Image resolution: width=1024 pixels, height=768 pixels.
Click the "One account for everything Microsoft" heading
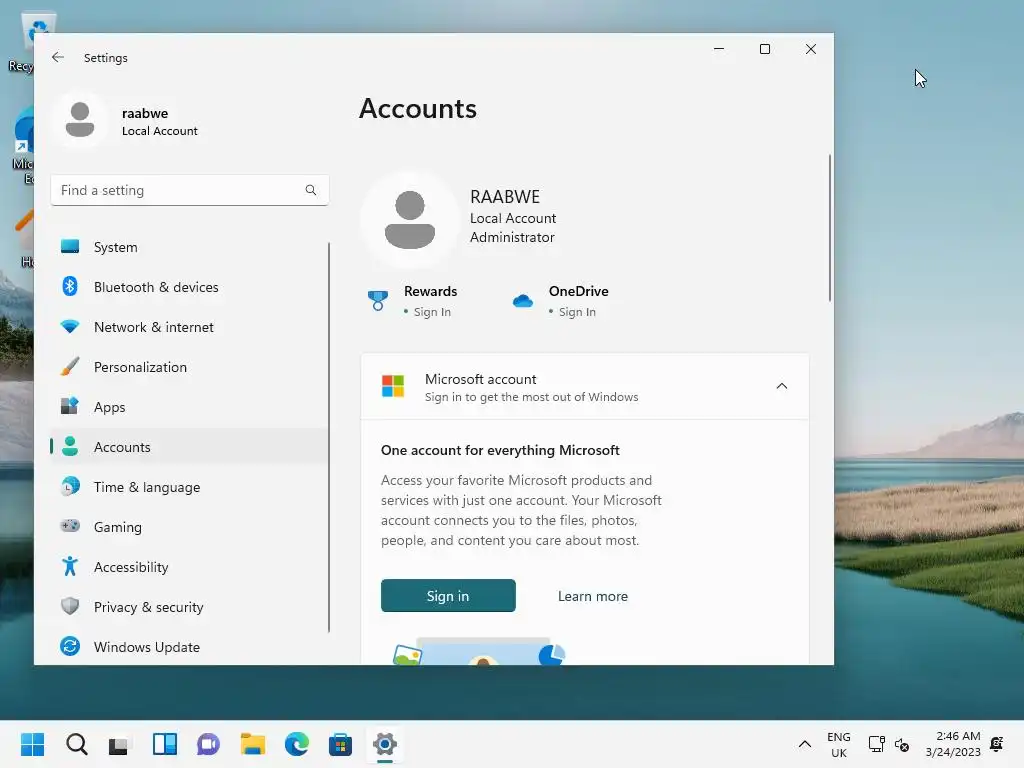click(x=500, y=450)
